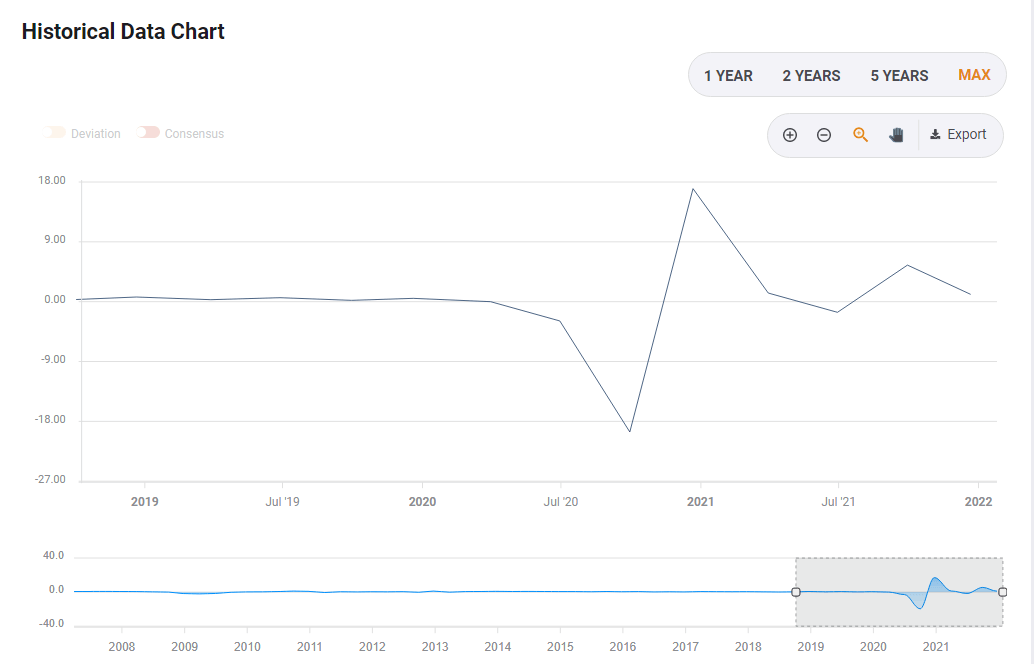The image size is (1034, 664).
Task: Toggle the Deviation series switch
Action: point(54,133)
